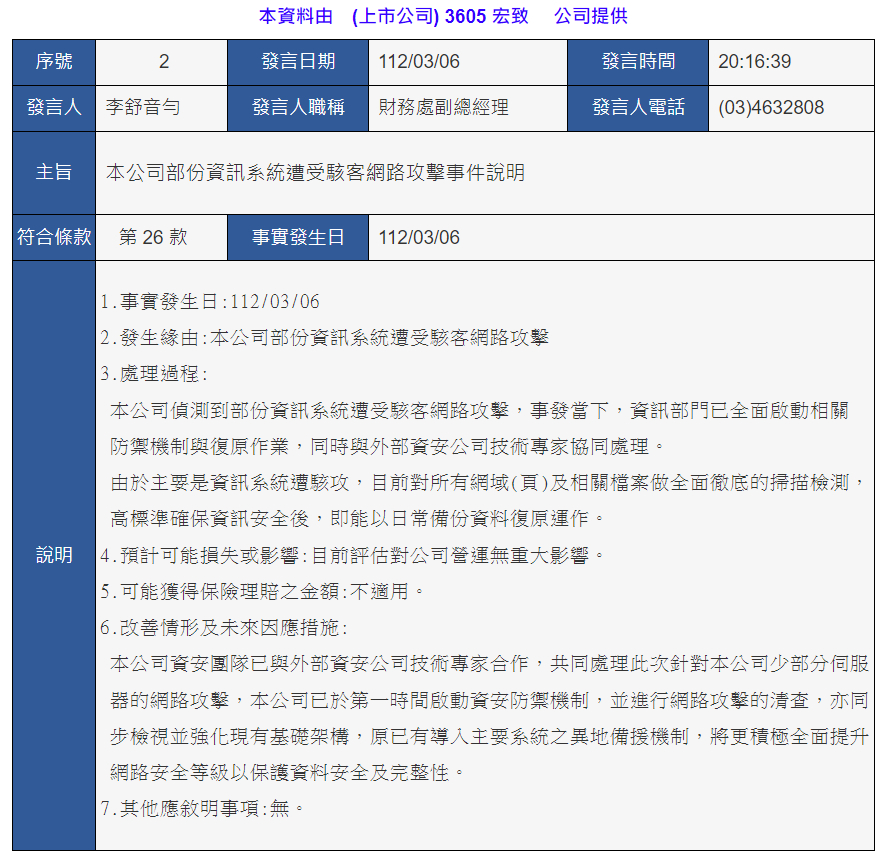The height and width of the screenshot is (859, 893).
Task: Click the 發言人電話 label cell
Action: pos(637,108)
